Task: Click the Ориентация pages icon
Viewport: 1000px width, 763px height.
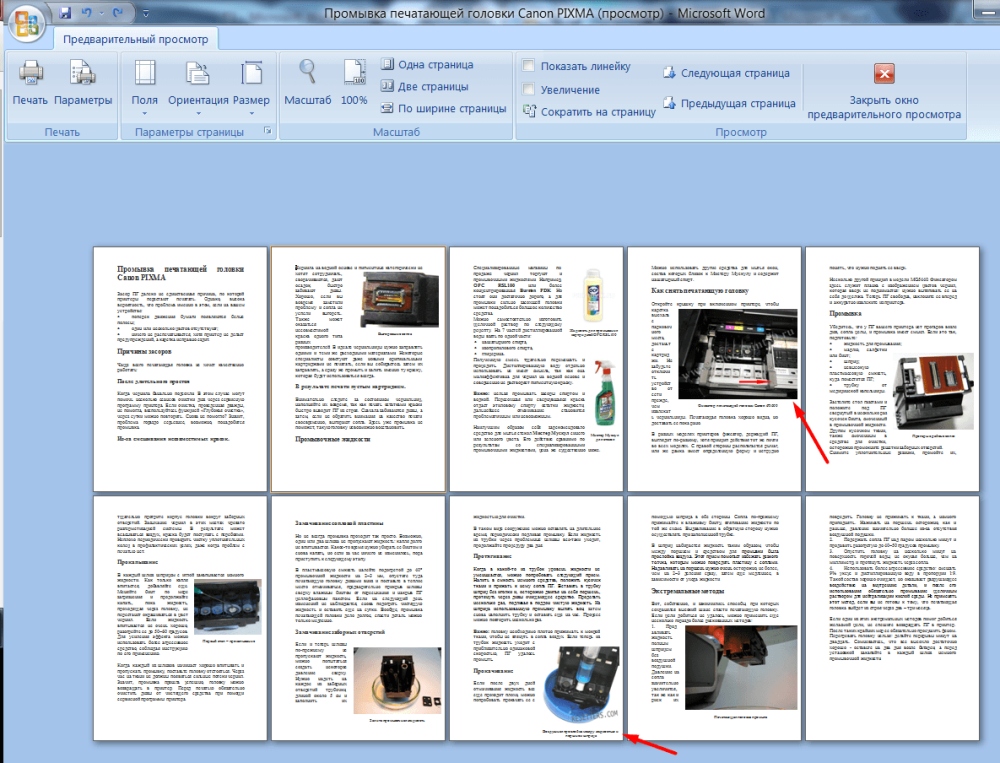Action: click(198, 73)
